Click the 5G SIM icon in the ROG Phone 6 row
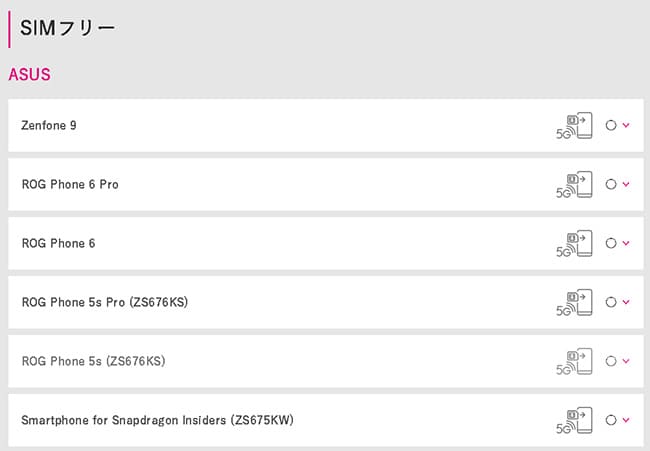This screenshot has width=650, height=451. (x=574, y=243)
